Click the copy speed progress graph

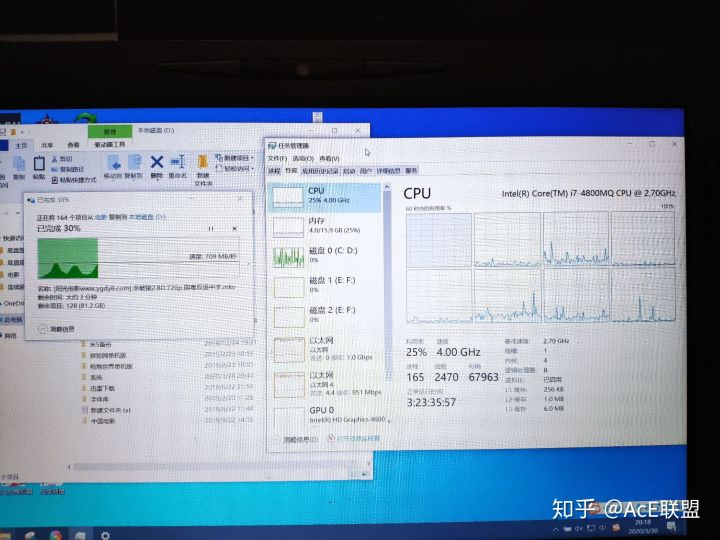[138, 258]
